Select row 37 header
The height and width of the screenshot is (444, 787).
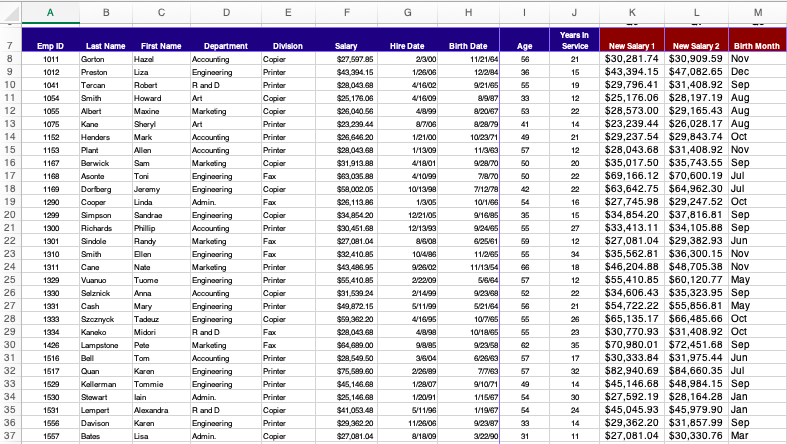[10, 435]
